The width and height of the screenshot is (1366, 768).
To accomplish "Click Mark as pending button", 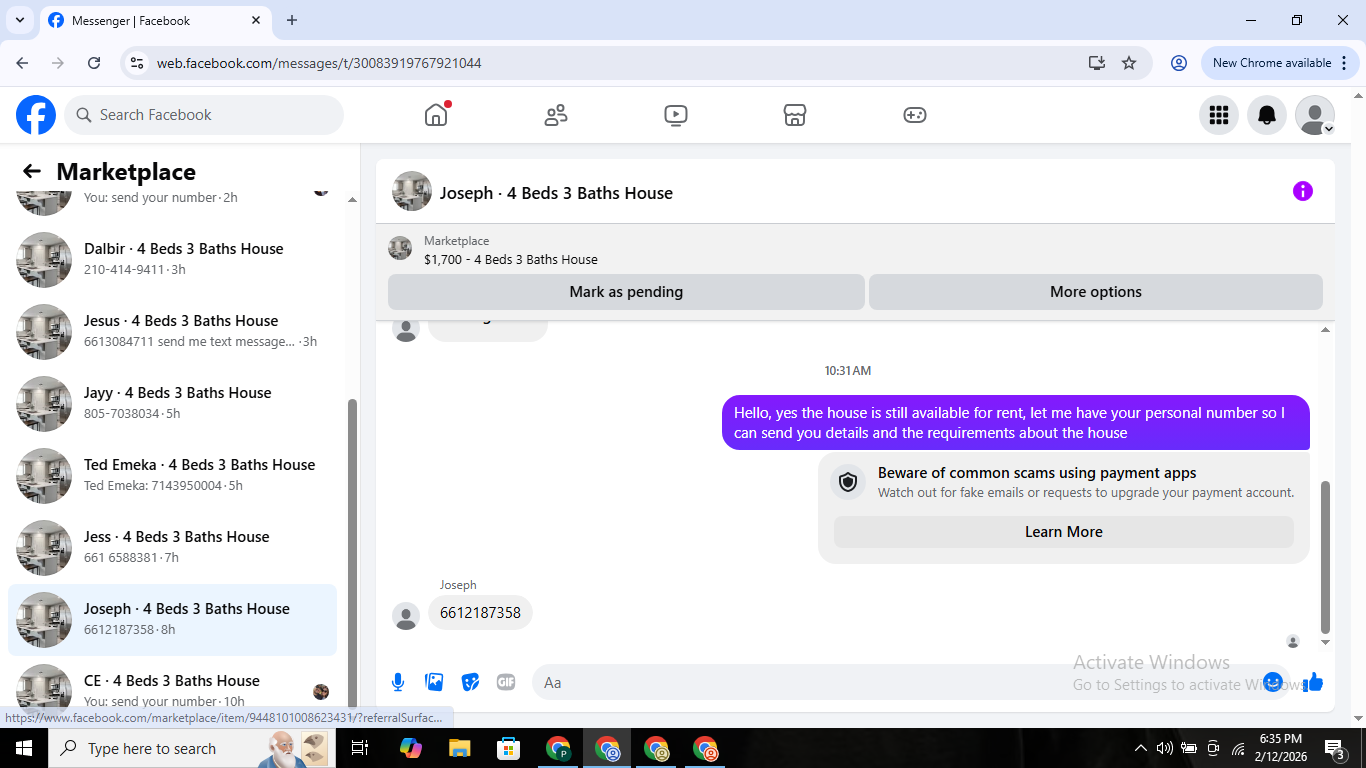I will click(626, 292).
